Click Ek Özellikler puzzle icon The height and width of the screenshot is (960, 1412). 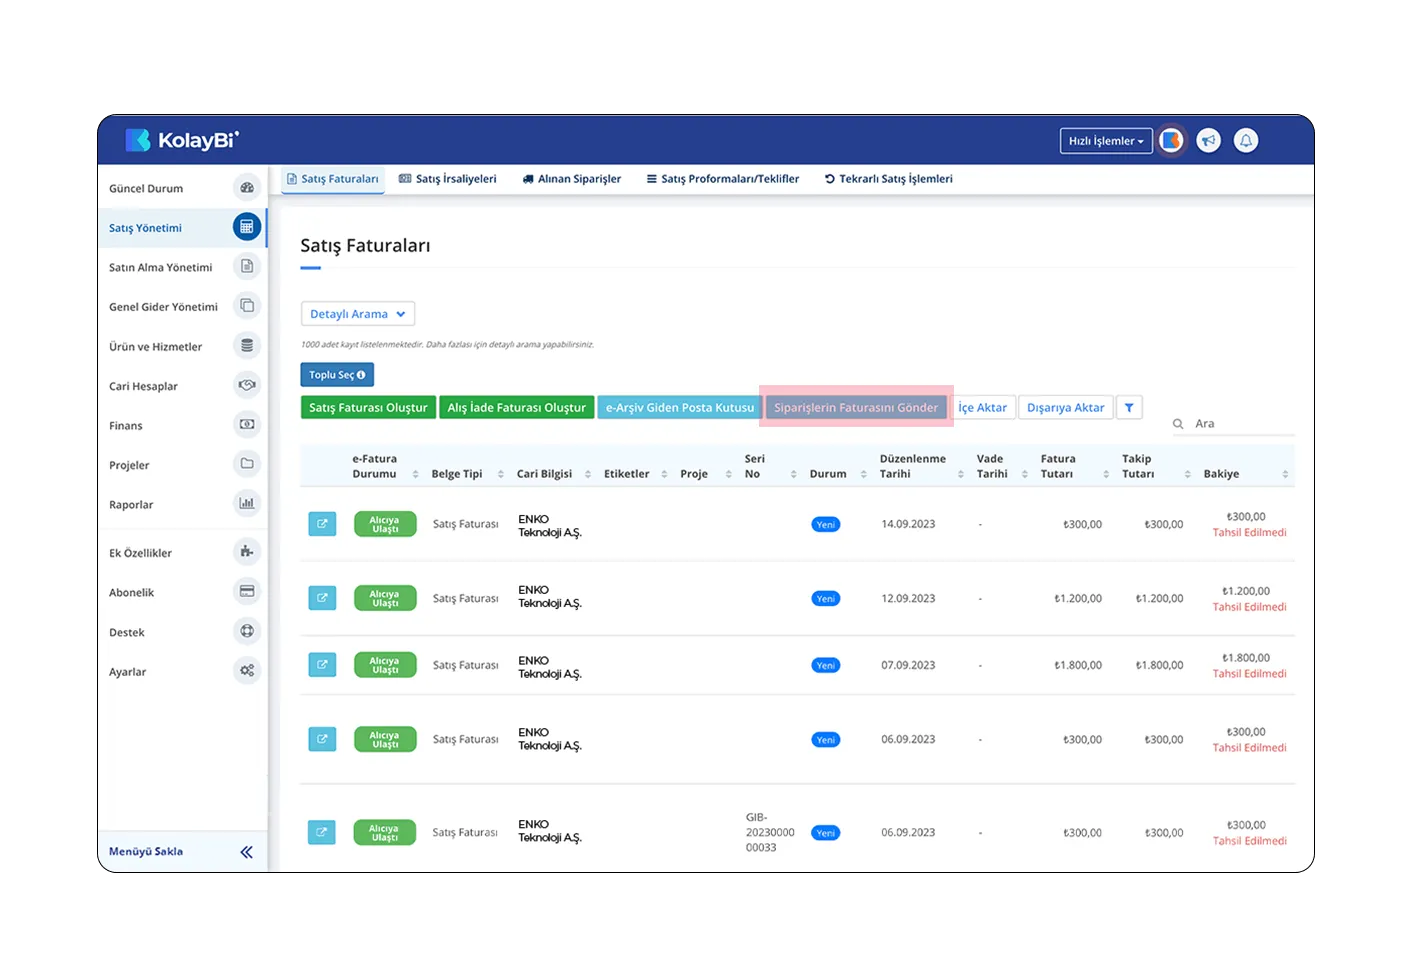[247, 551]
